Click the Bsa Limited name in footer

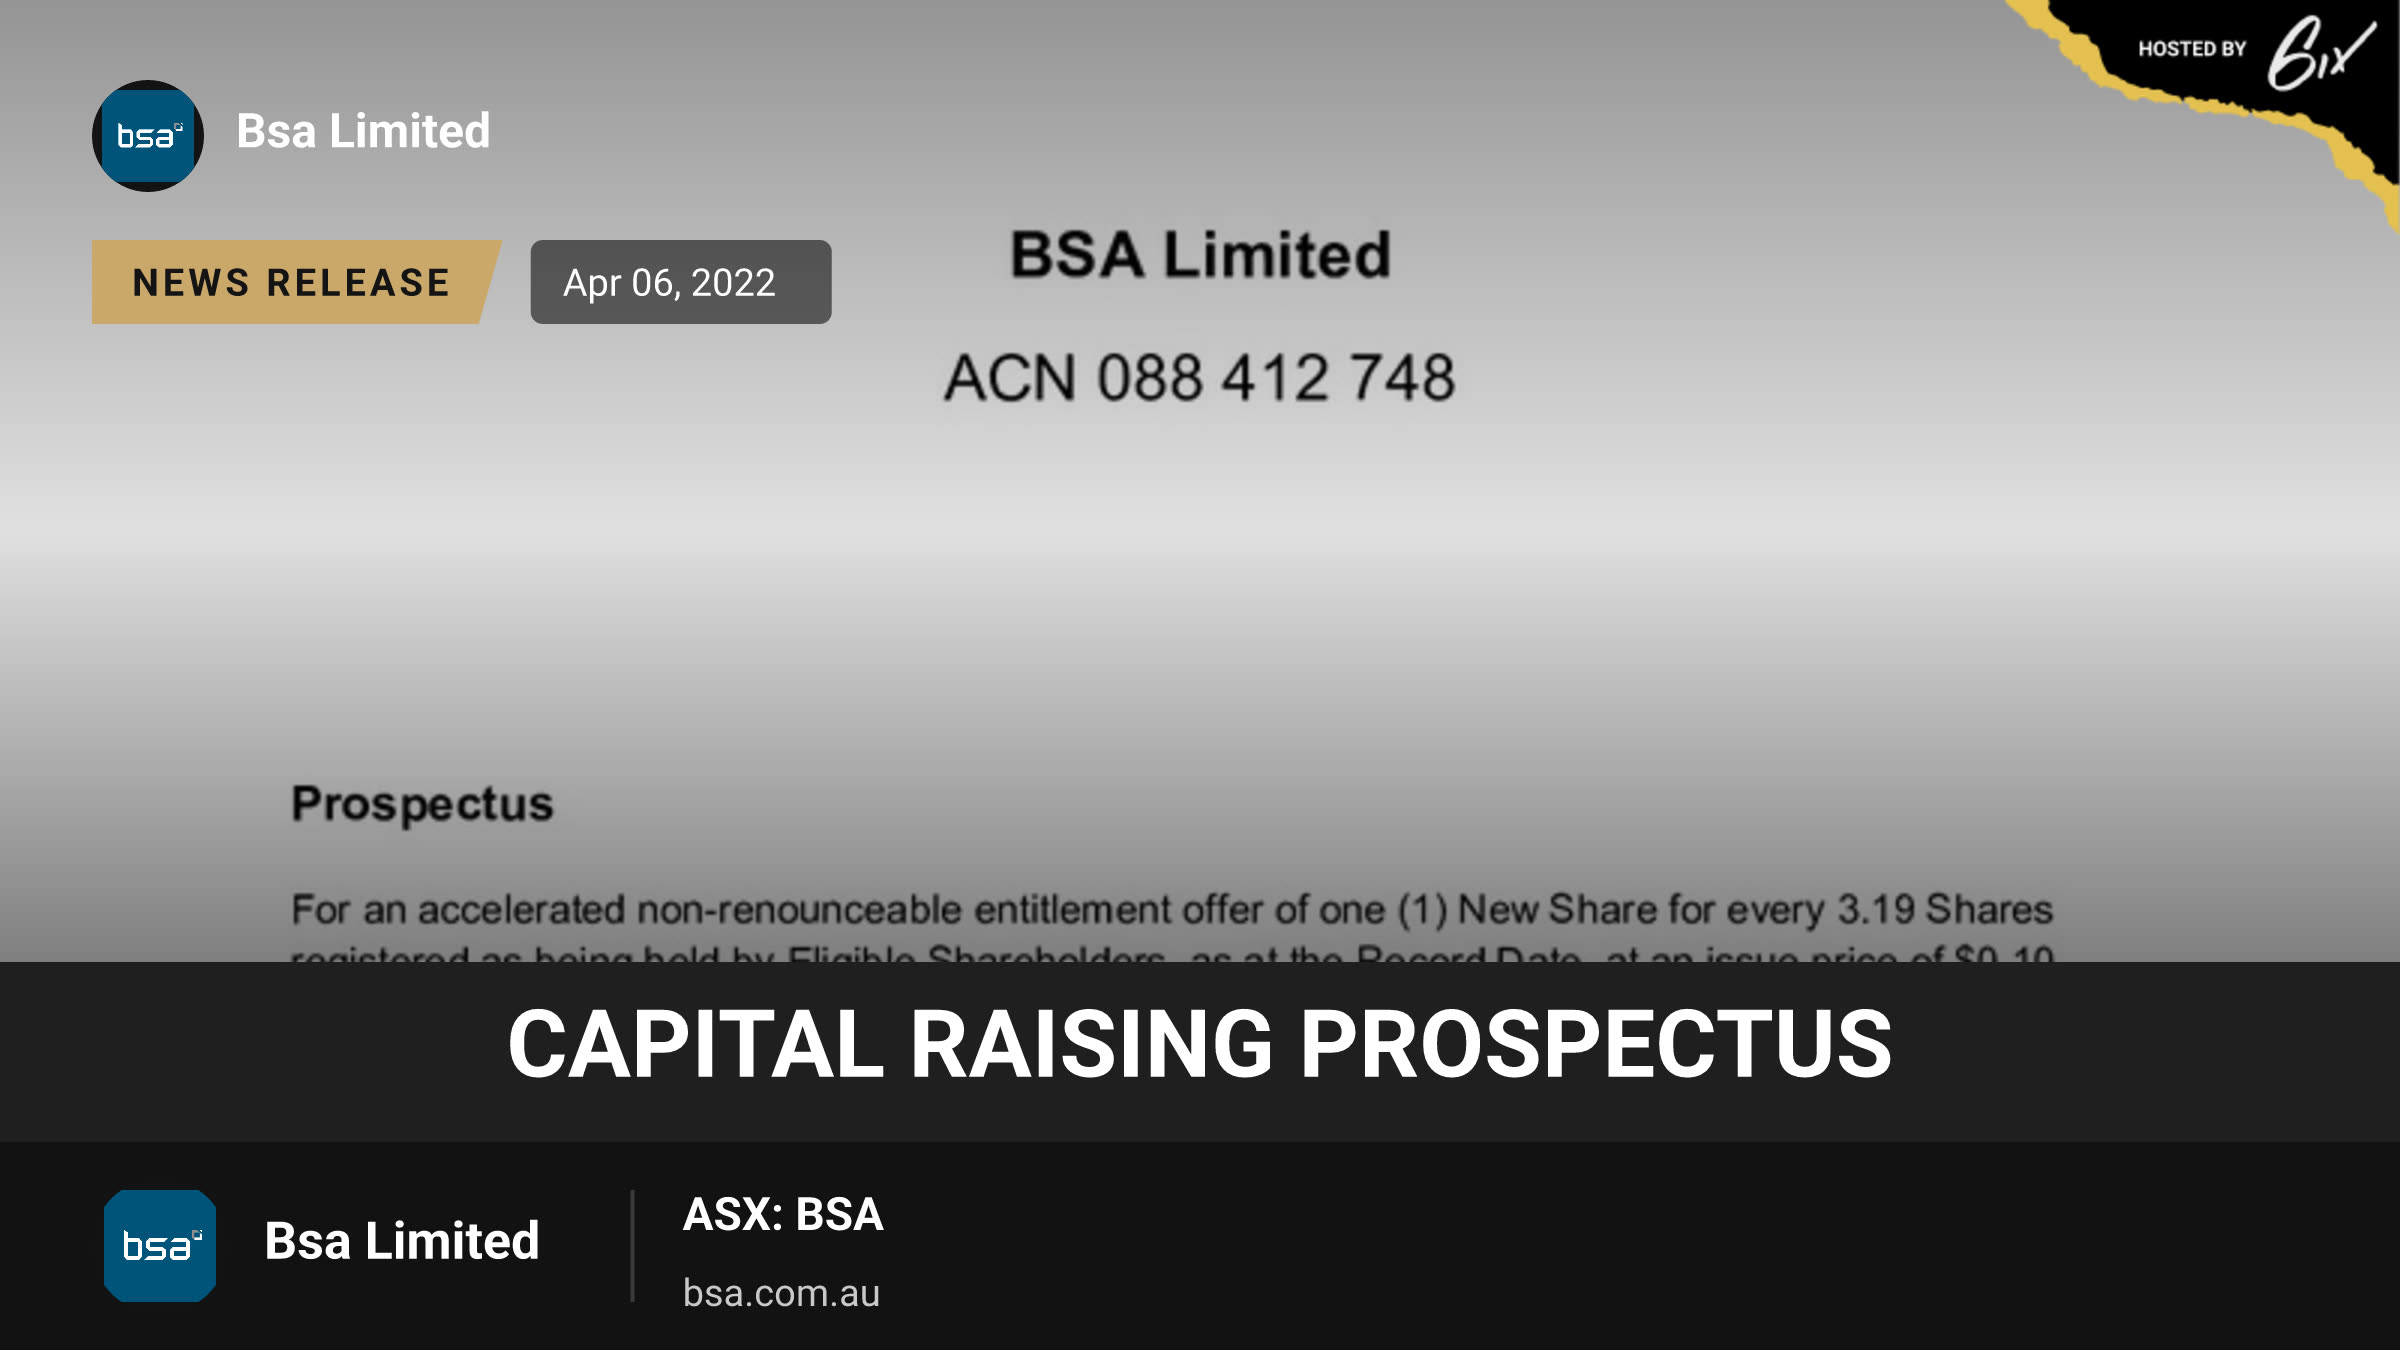[402, 1241]
